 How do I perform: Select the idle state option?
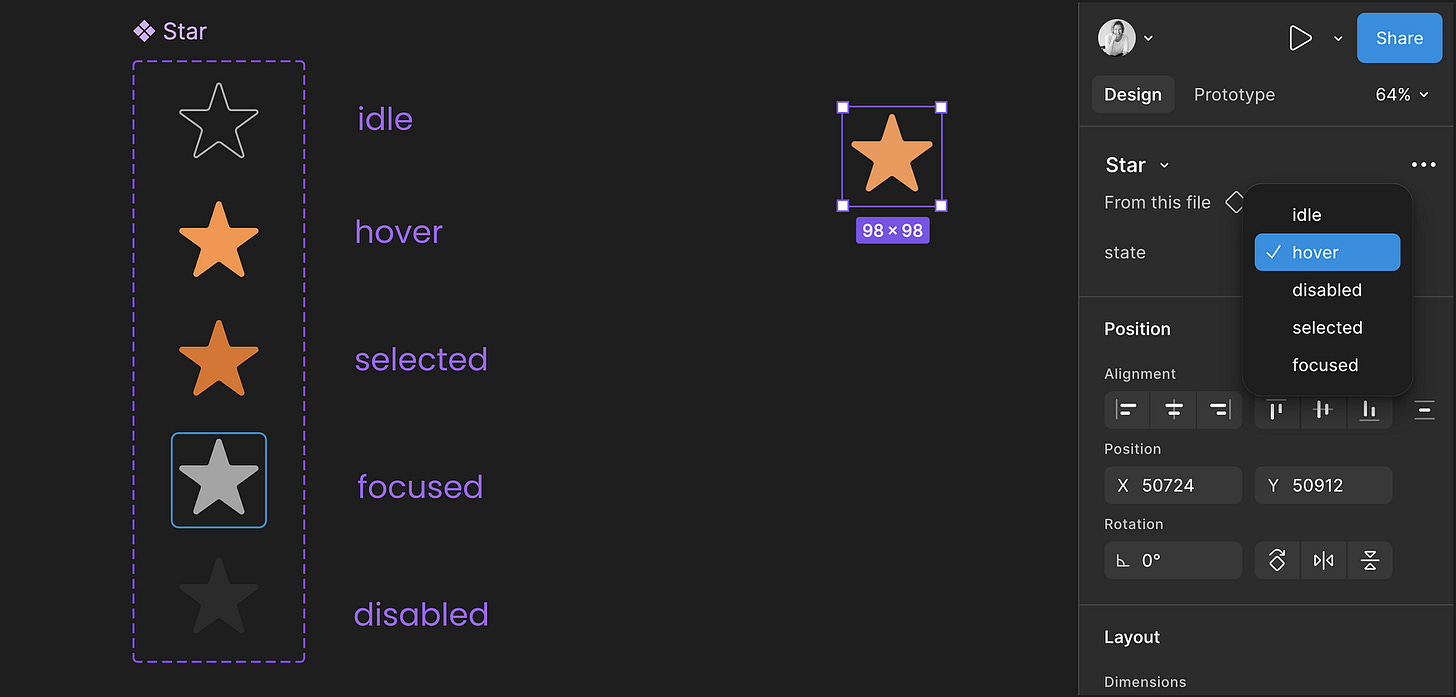pos(1306,214)
